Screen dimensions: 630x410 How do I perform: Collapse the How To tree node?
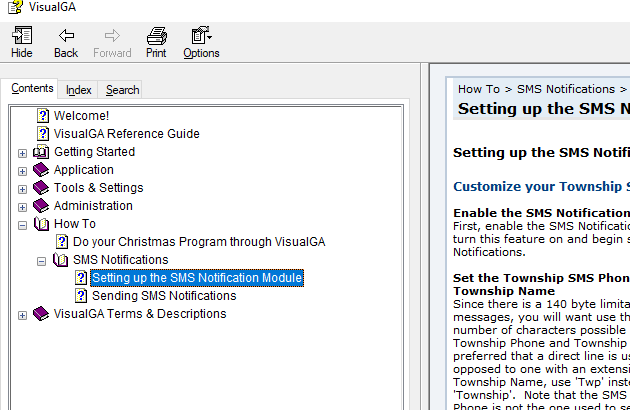[x=23, y=225]
